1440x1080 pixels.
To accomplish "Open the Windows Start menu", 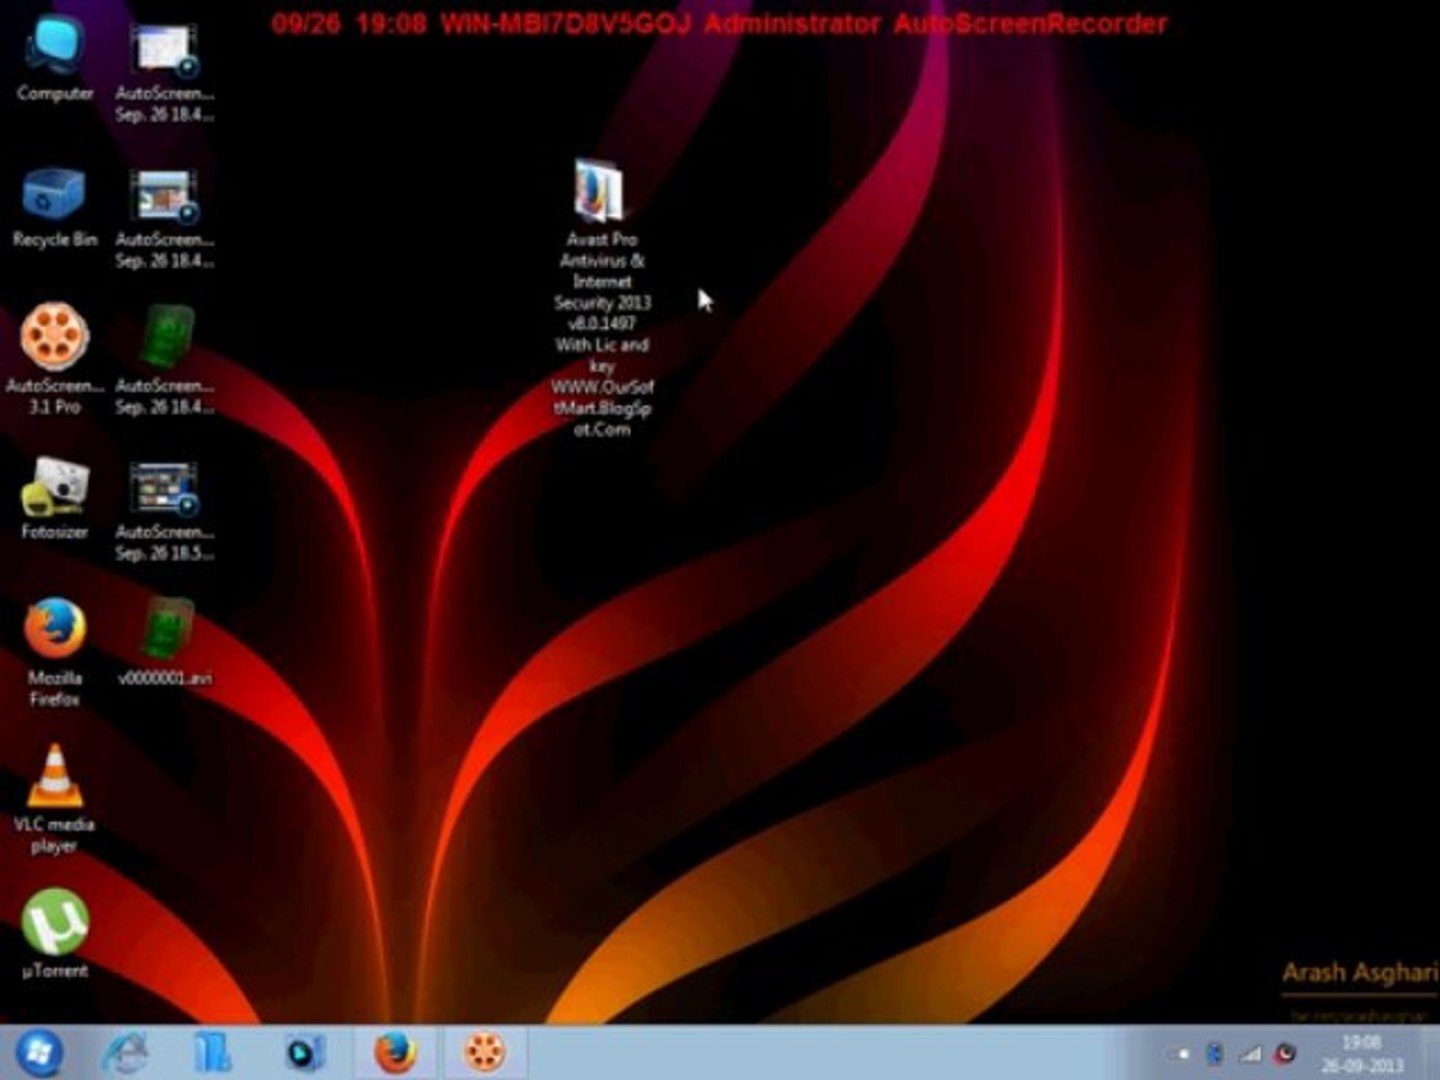I will click(38, 1052).
